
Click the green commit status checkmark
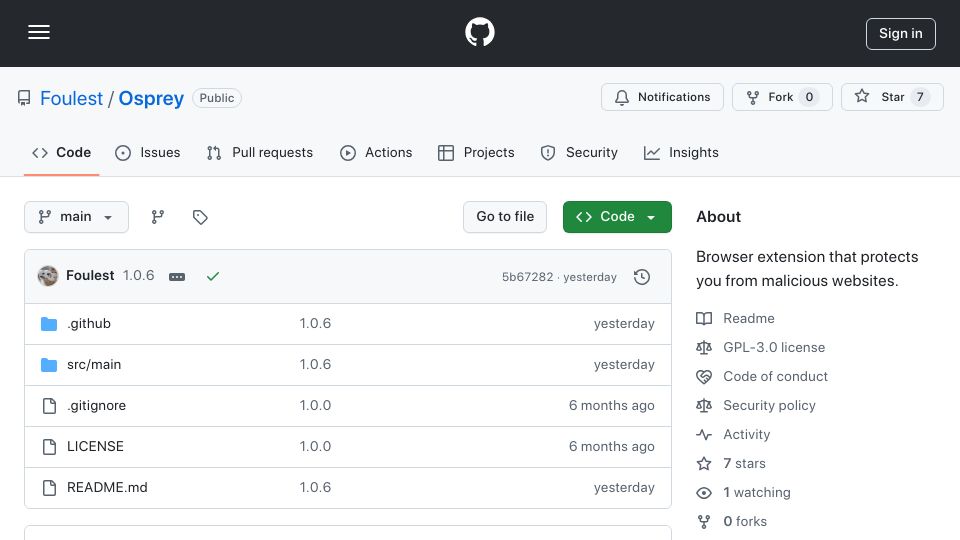click(x=212, y=277)
